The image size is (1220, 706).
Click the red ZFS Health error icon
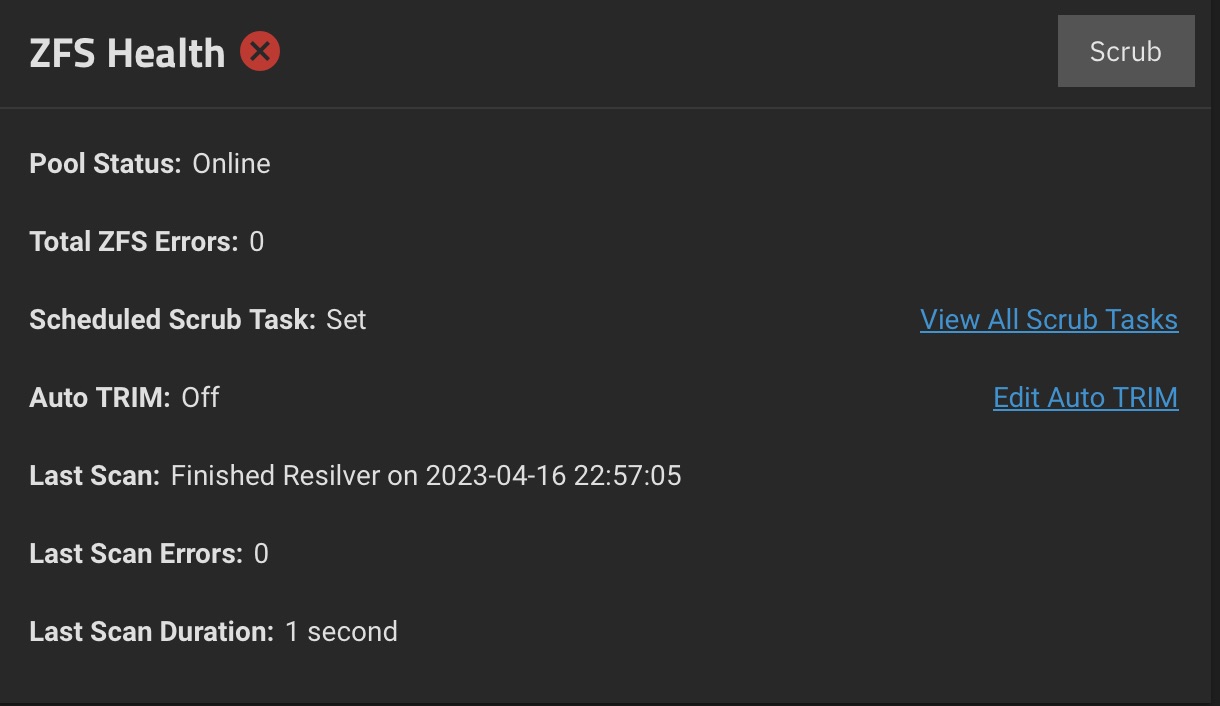coord(260,51)
